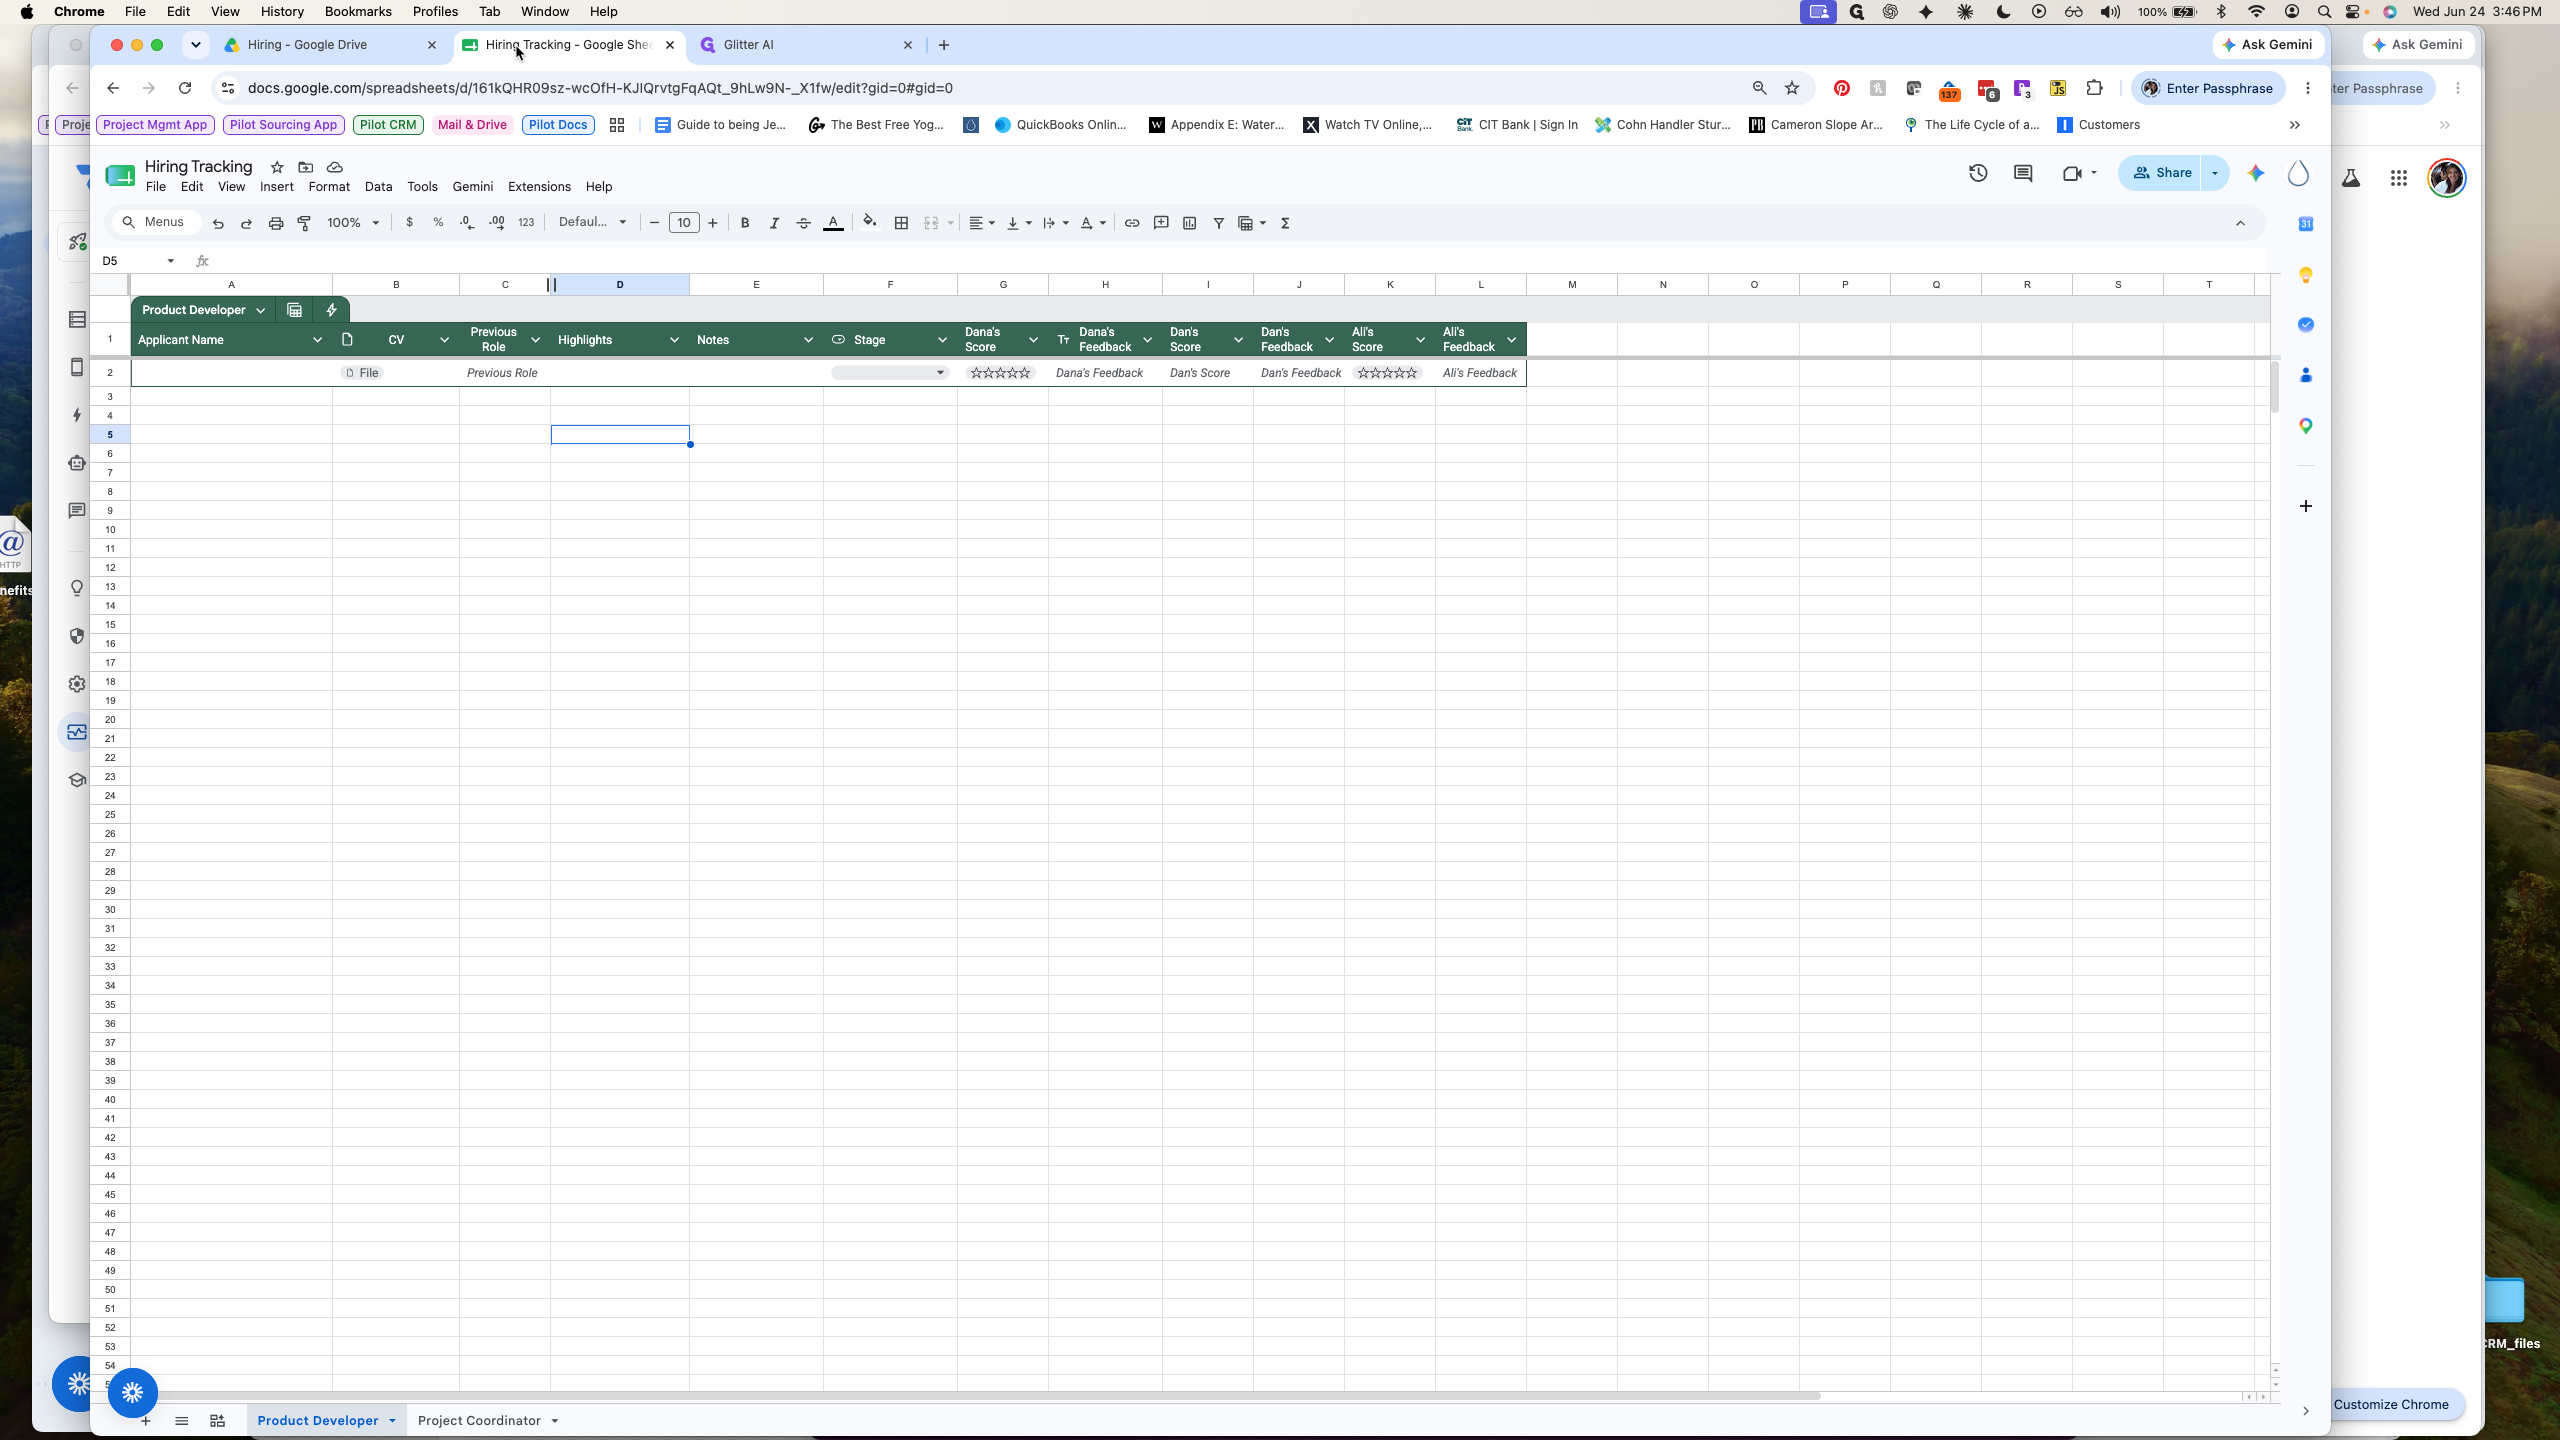Click Add sheet plus icon
This screenshot has width=2560, height=1440.
point(146,1421)
